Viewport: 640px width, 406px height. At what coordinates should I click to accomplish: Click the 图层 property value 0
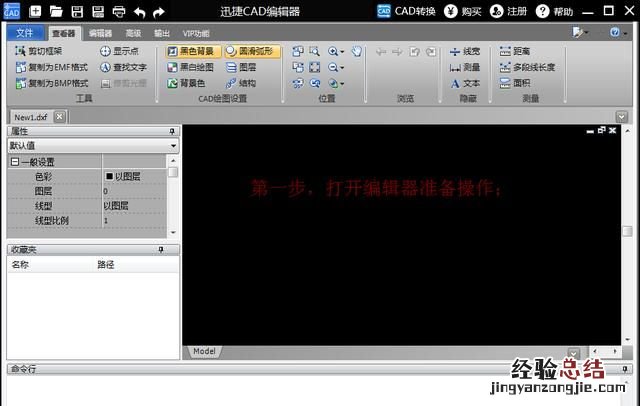coord(134,191)
